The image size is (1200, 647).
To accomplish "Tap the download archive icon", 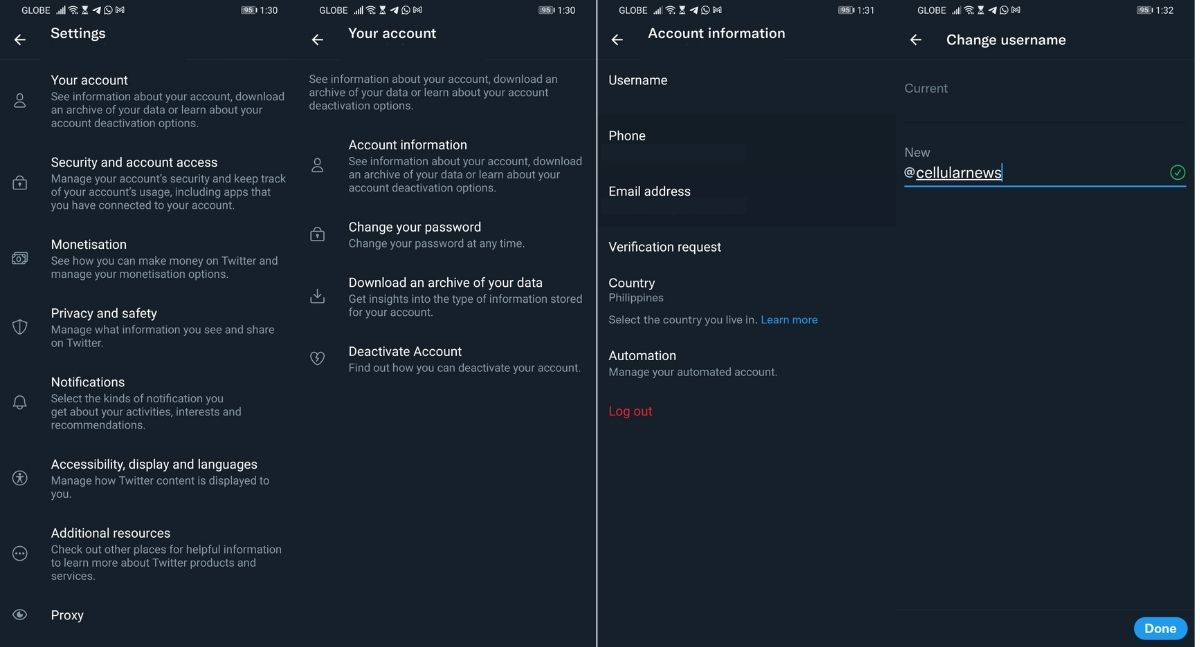I will (x=318, y=296).
